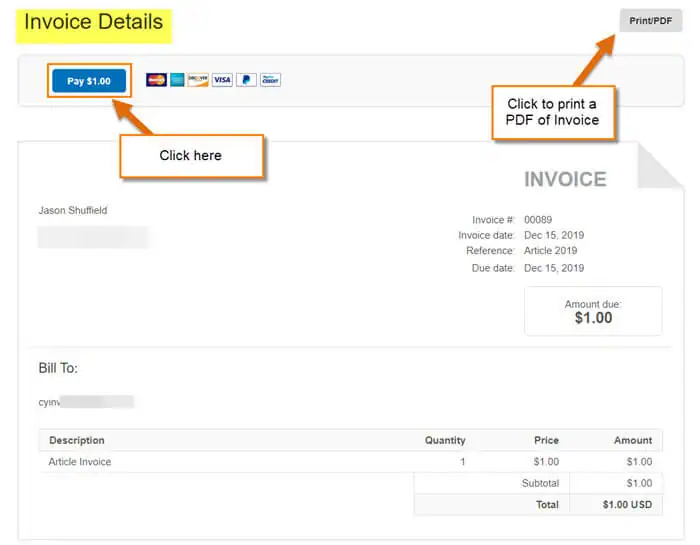Click the Invoice Details heading

94,22
